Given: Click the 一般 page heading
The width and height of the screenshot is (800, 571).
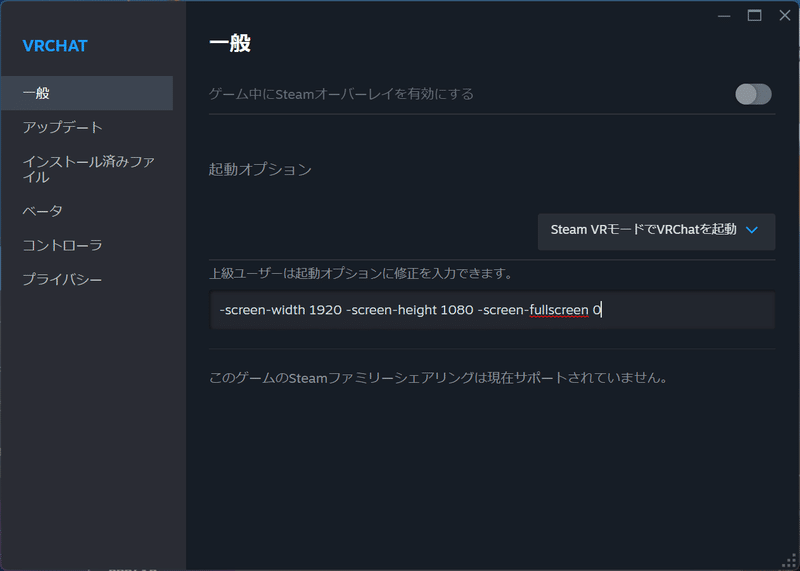Looking at the screenshot, I should (230, 43).
